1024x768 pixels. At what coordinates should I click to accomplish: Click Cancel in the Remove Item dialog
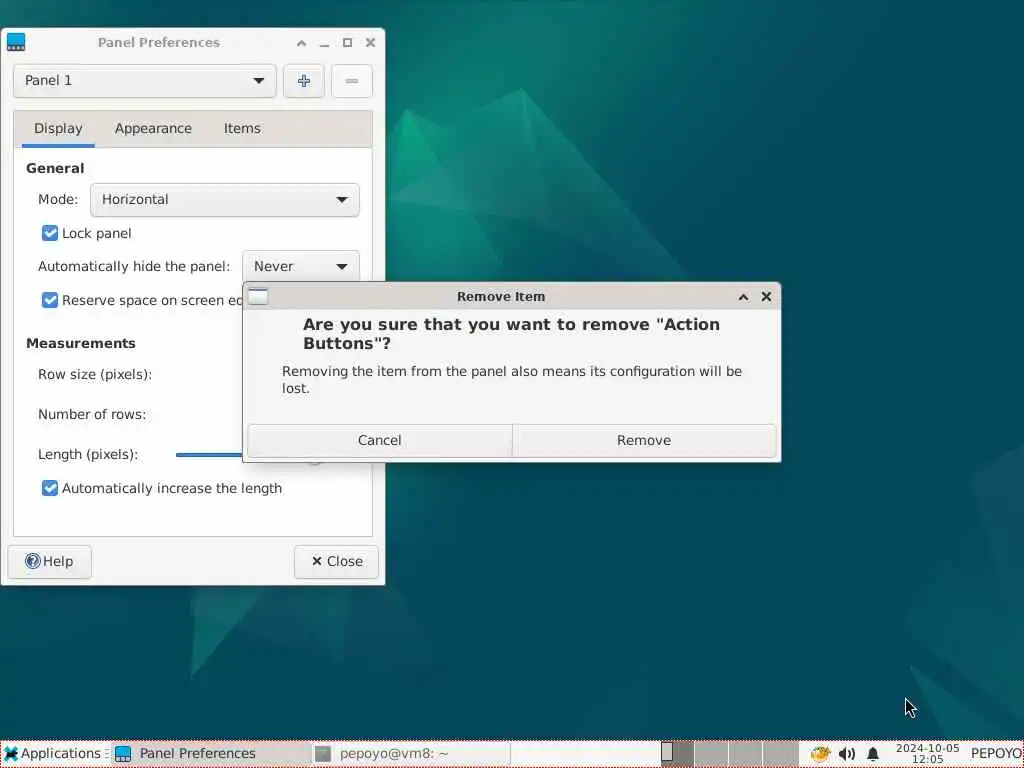click(x=379, y=441)
